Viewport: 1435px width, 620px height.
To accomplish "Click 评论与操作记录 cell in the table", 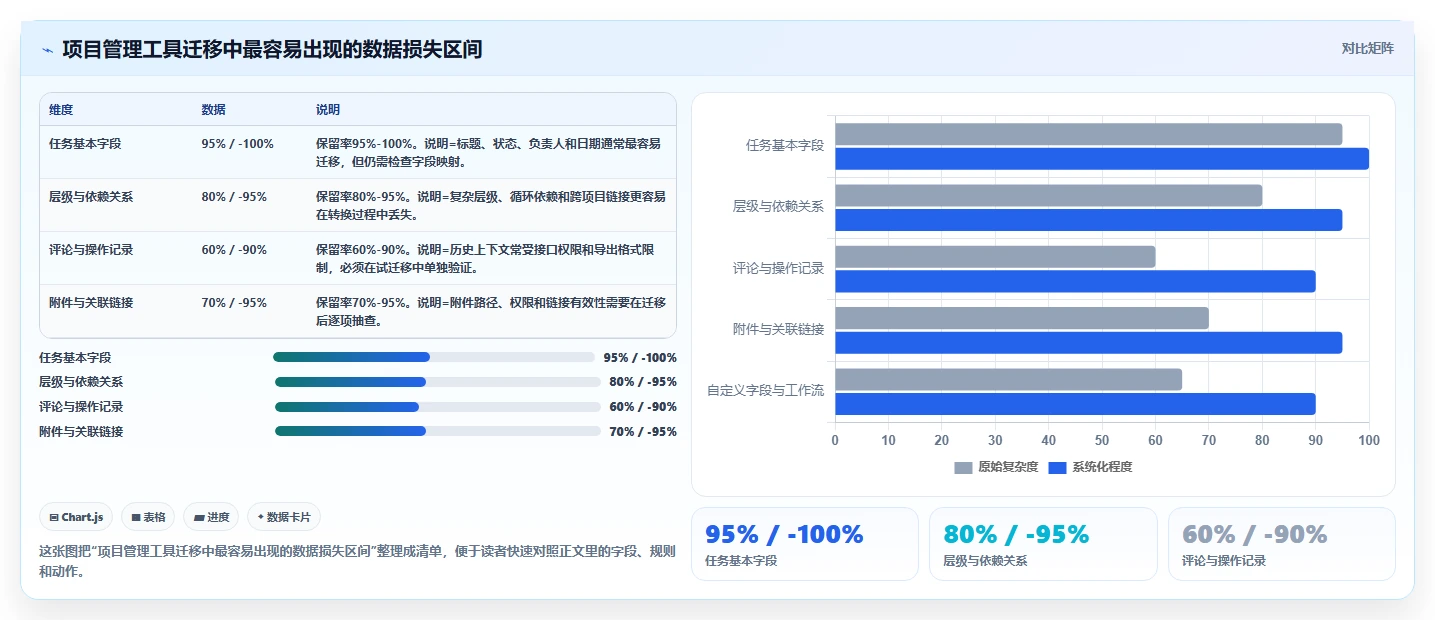I will [91, 250].
